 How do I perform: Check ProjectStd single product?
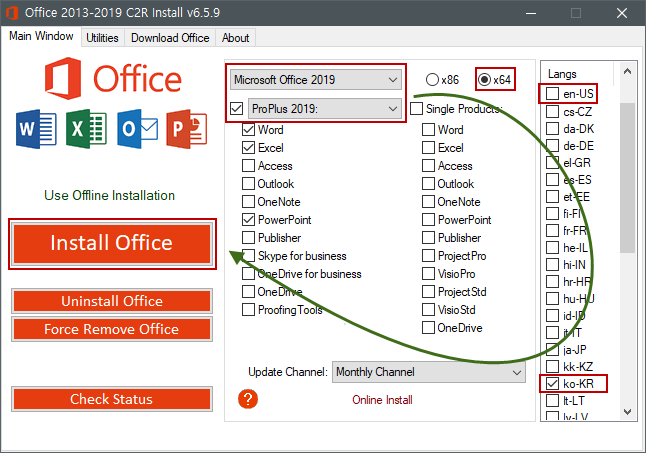pyautogui.click(x=428, y=292)
